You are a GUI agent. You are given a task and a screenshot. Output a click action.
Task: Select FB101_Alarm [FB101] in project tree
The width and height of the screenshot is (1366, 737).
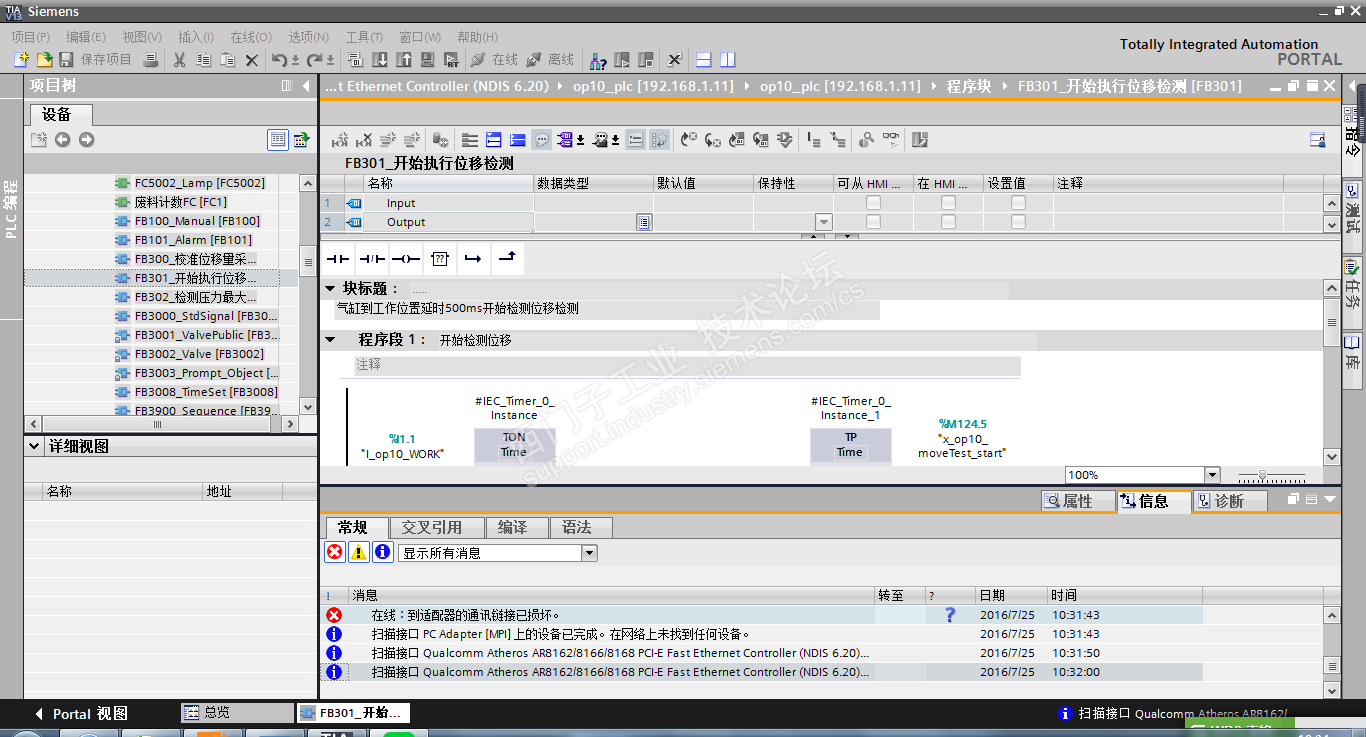(x=193, y=240)
